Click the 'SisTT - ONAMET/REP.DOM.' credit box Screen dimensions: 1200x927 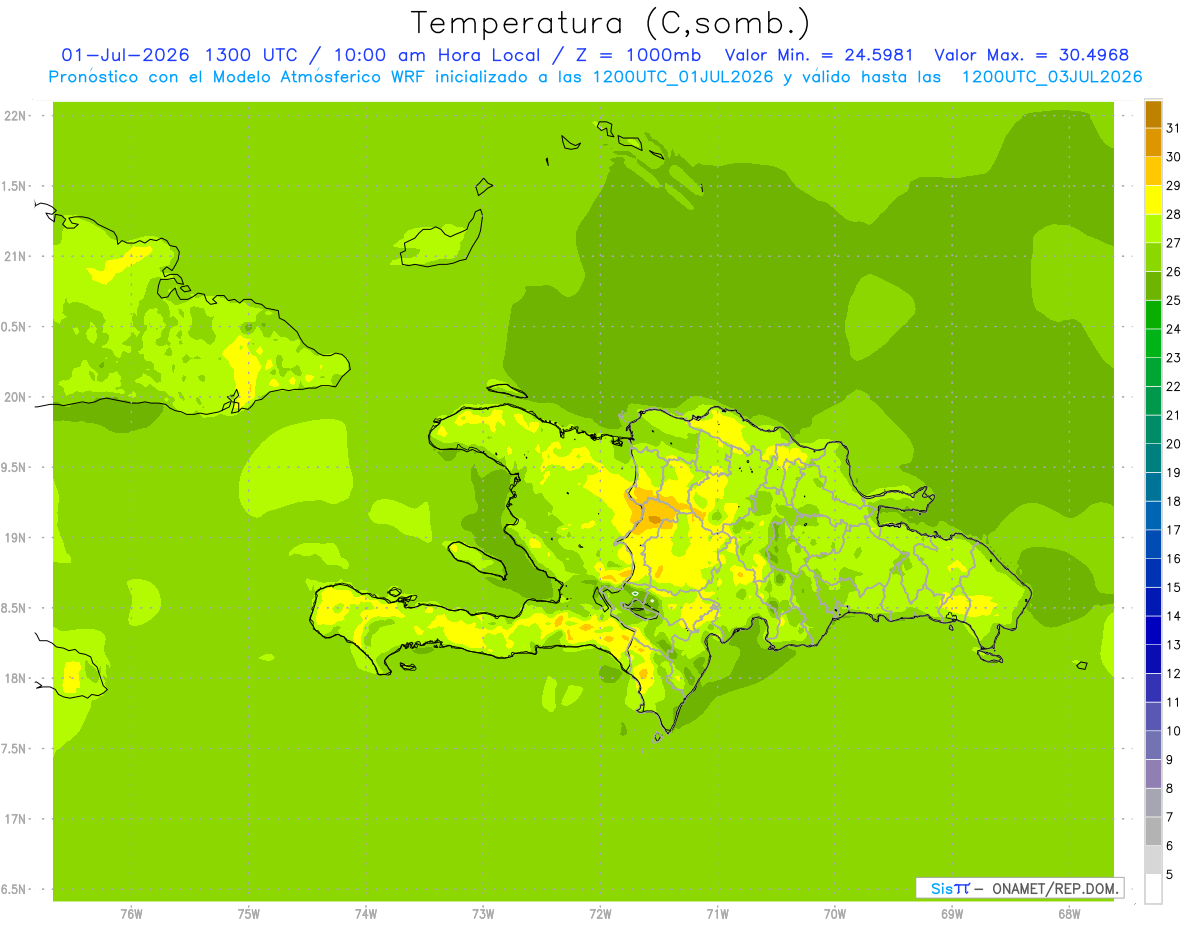[x=1020, y=888]
